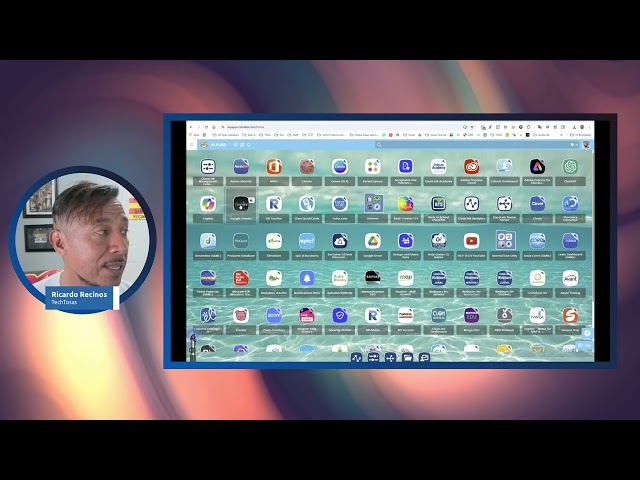640x480 pixels.
Task: Open the folder icon in bottom dock
Action: (407, 358)
